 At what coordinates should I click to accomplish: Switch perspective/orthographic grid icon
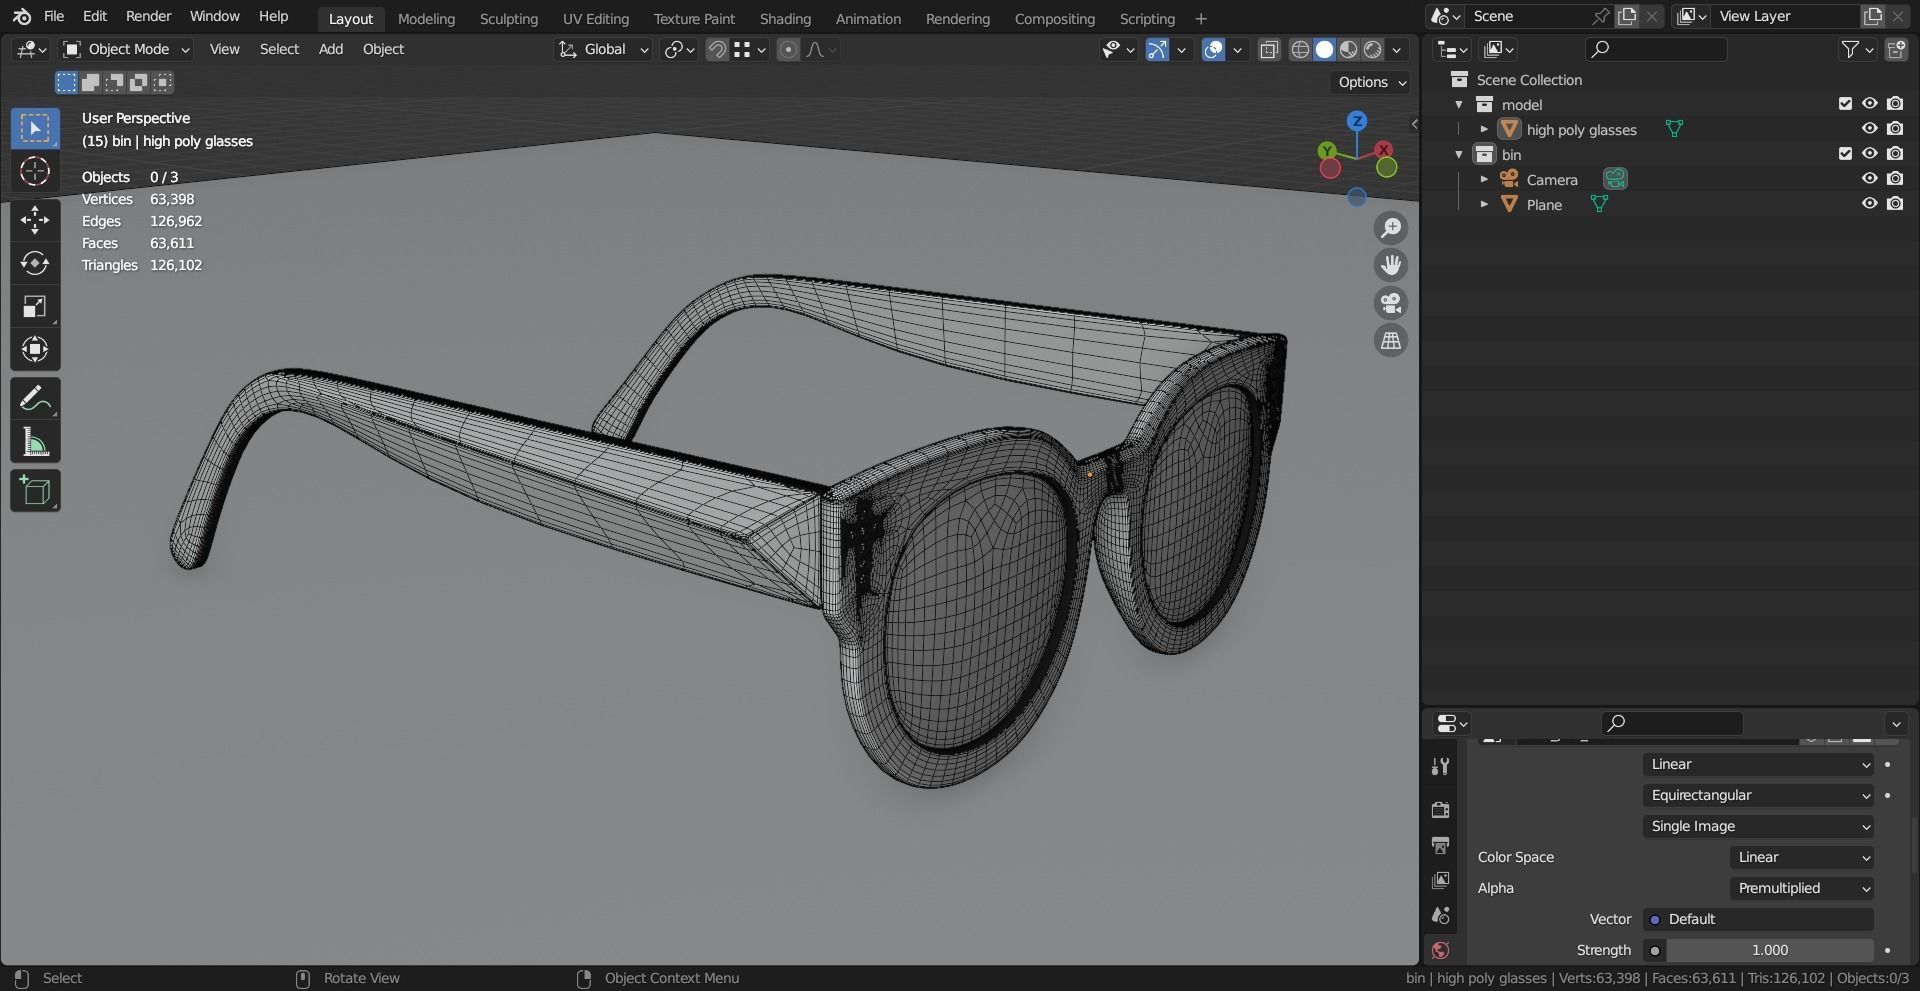pos(1391,341)
